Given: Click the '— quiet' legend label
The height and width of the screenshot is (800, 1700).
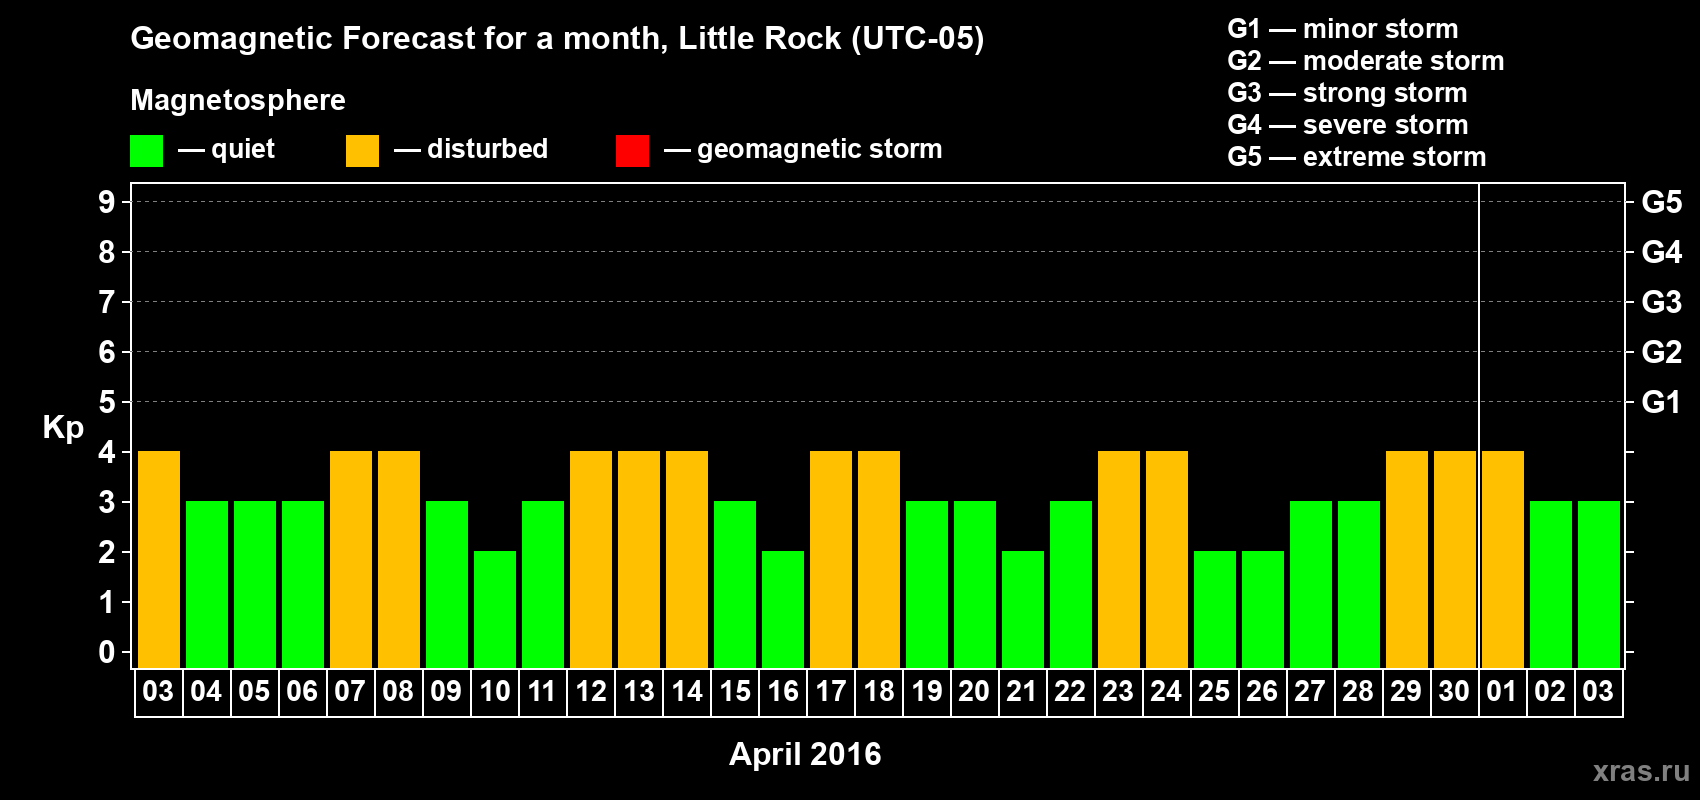Looking at the screenshot, I should coord(226,150).
